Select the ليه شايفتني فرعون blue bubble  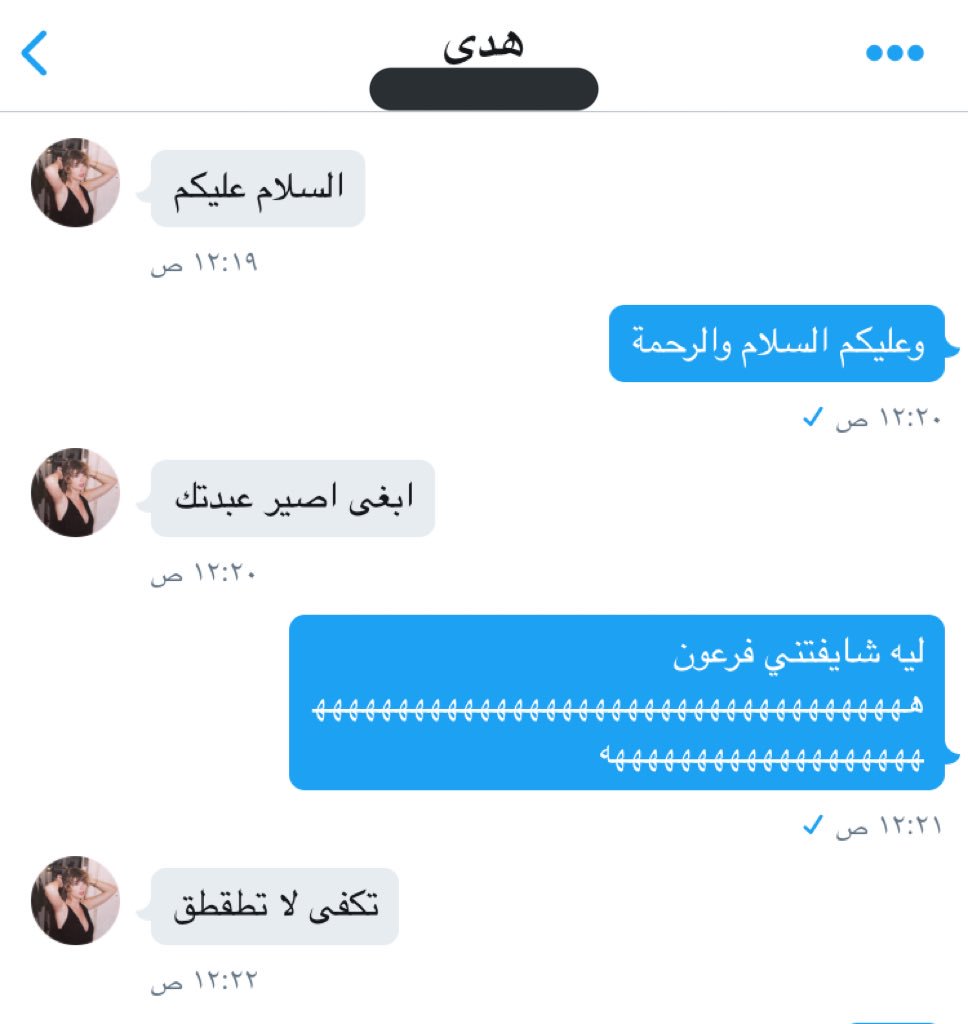click(617, 703)
